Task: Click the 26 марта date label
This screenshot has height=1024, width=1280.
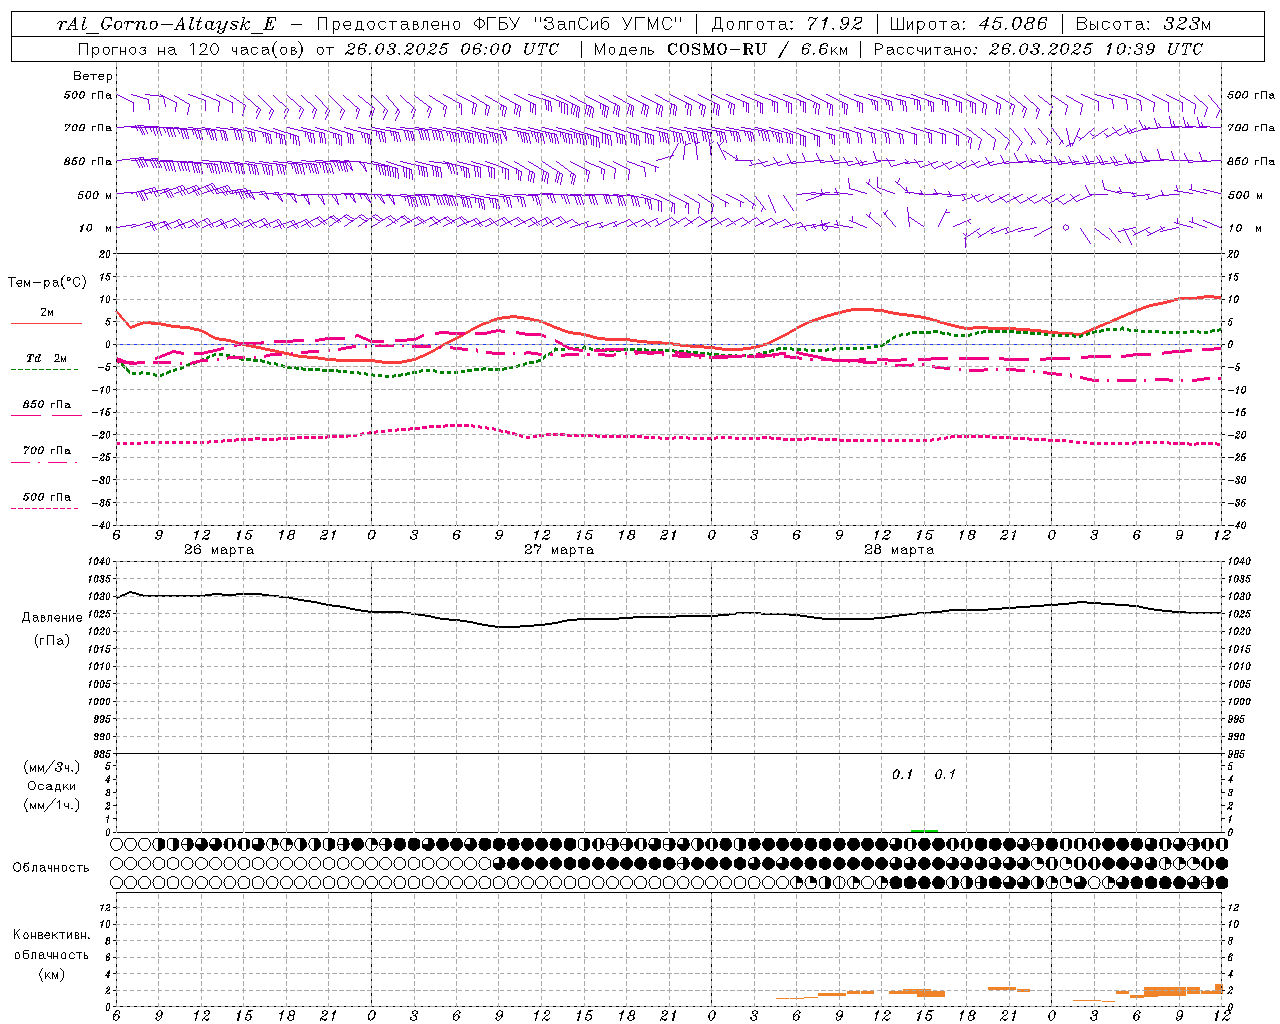Action: click(219, 550)
